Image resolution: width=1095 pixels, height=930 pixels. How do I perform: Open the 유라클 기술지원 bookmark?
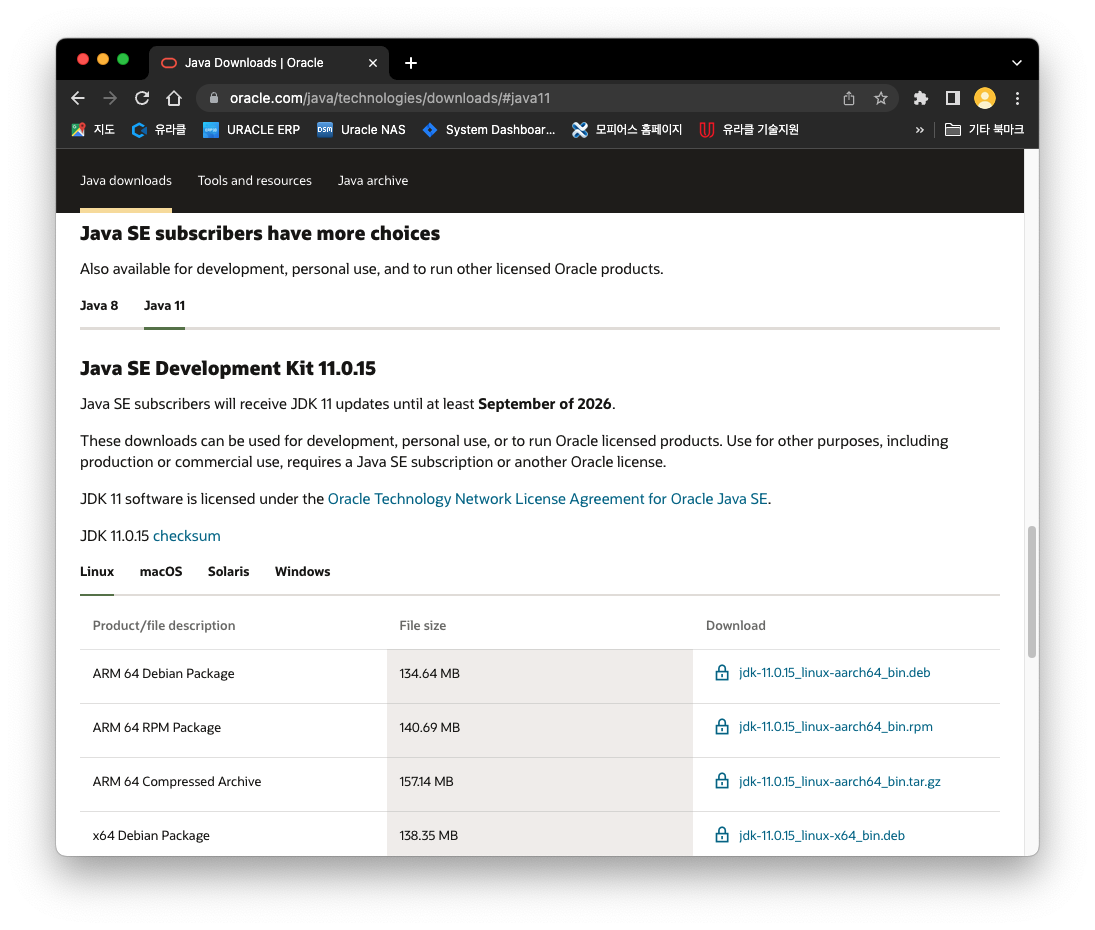click(x=749, y=130)
